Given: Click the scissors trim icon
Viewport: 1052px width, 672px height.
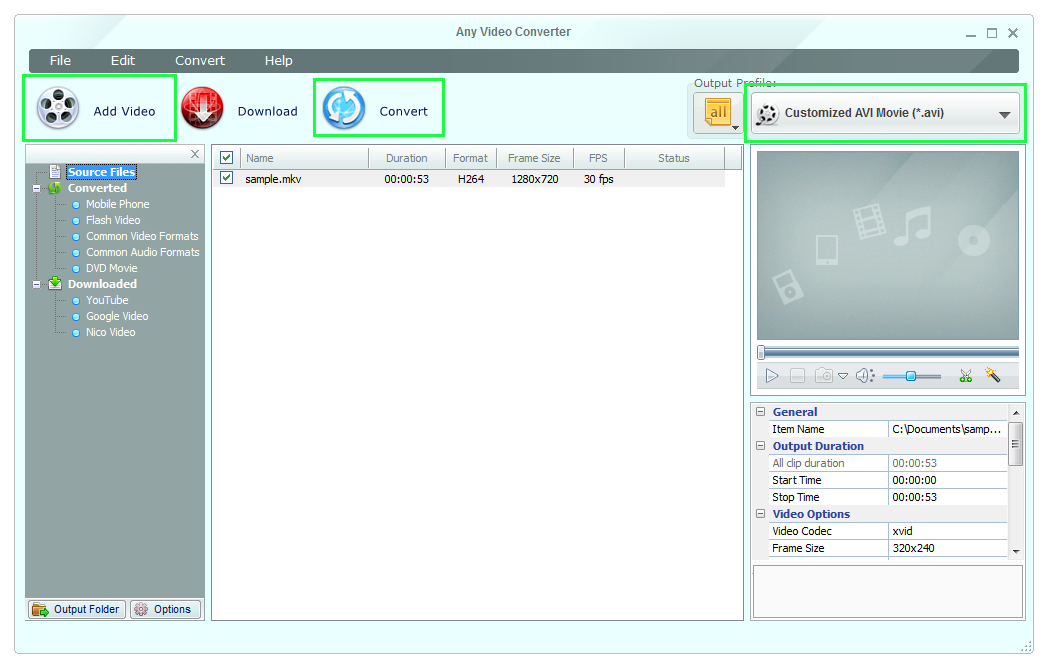Looking at the screenshot, I should 966,375.
